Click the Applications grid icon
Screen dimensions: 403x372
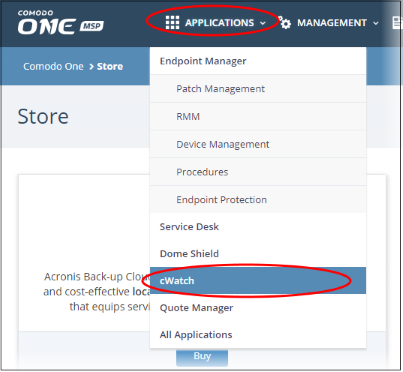coord(172,23)
